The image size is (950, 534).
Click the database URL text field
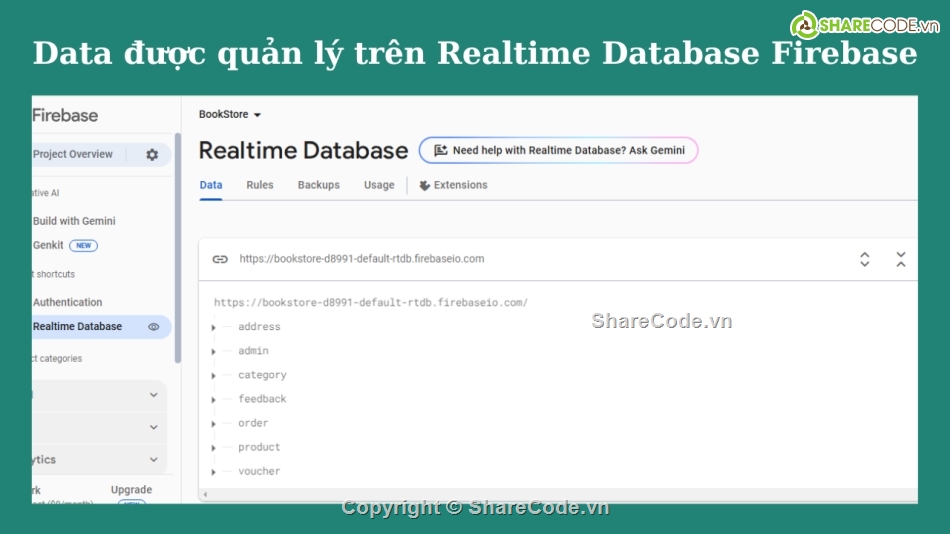click(362, 259)
